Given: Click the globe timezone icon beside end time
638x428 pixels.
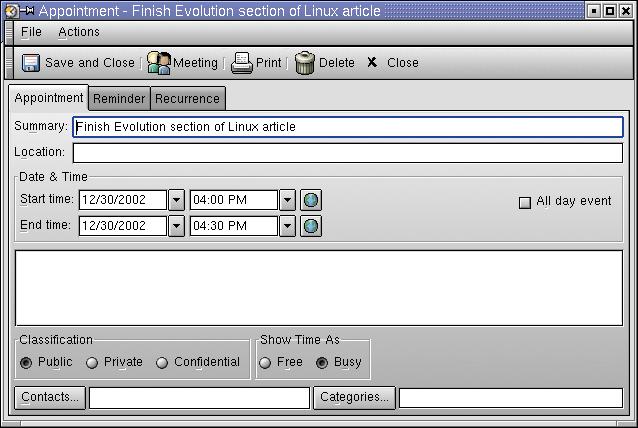Looking at the screenshot, I should (311, 226).
